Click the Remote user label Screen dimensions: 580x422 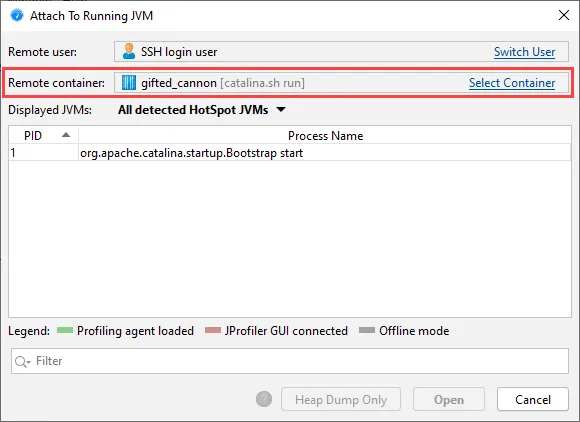click(x=43, y=52)
